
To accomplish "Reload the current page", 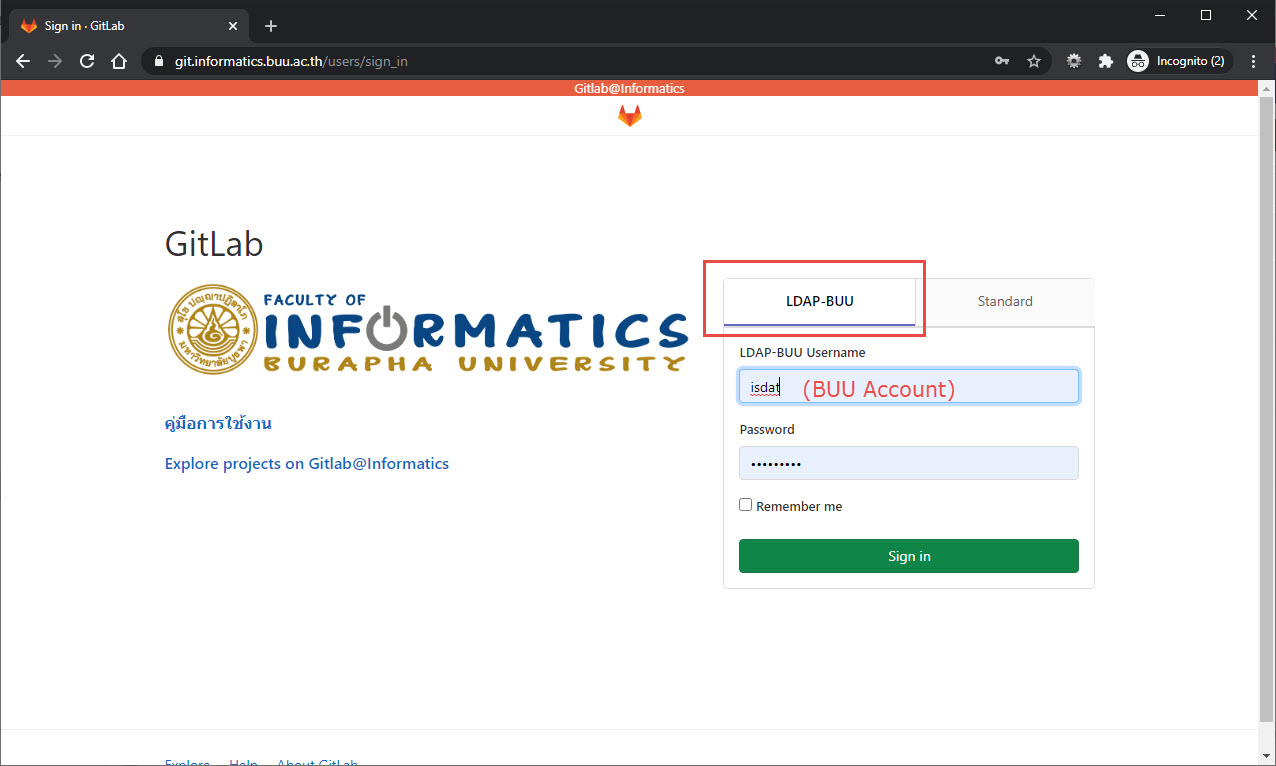I will (87, 61).
